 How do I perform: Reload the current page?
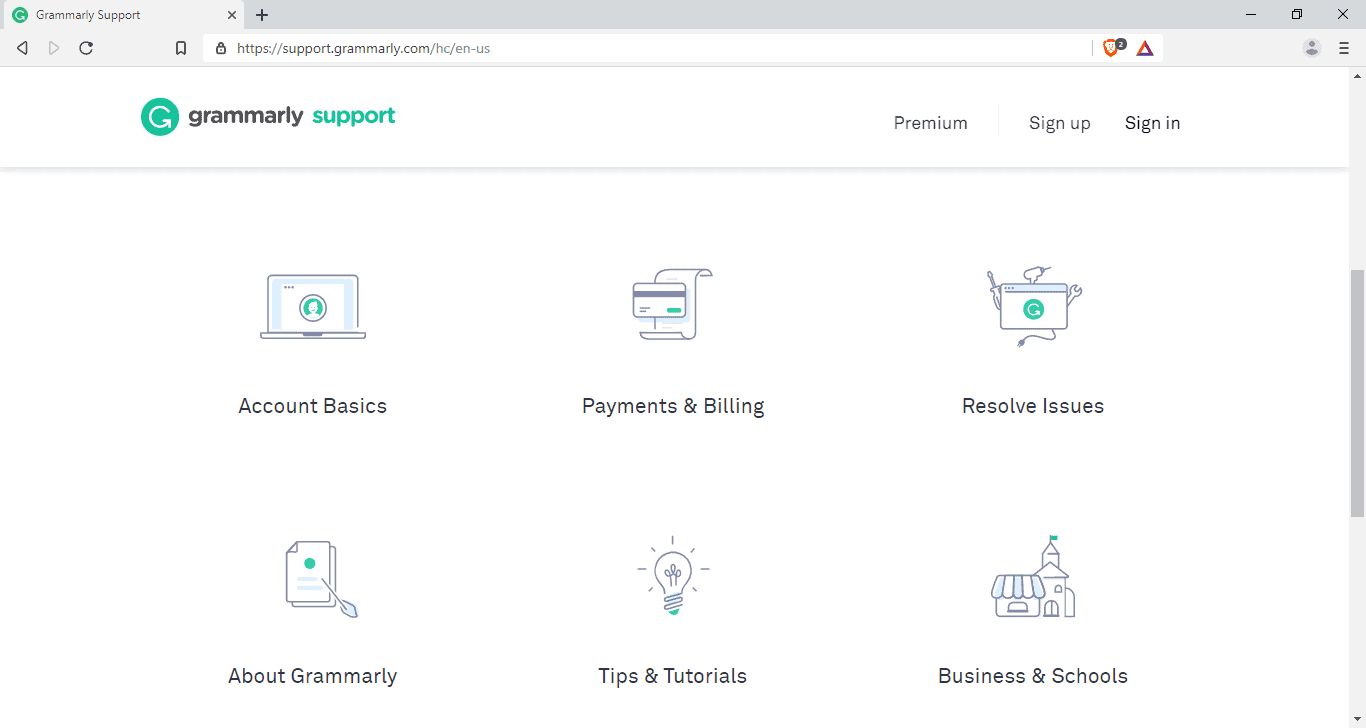pyautogui.click(x=86, y=47)
